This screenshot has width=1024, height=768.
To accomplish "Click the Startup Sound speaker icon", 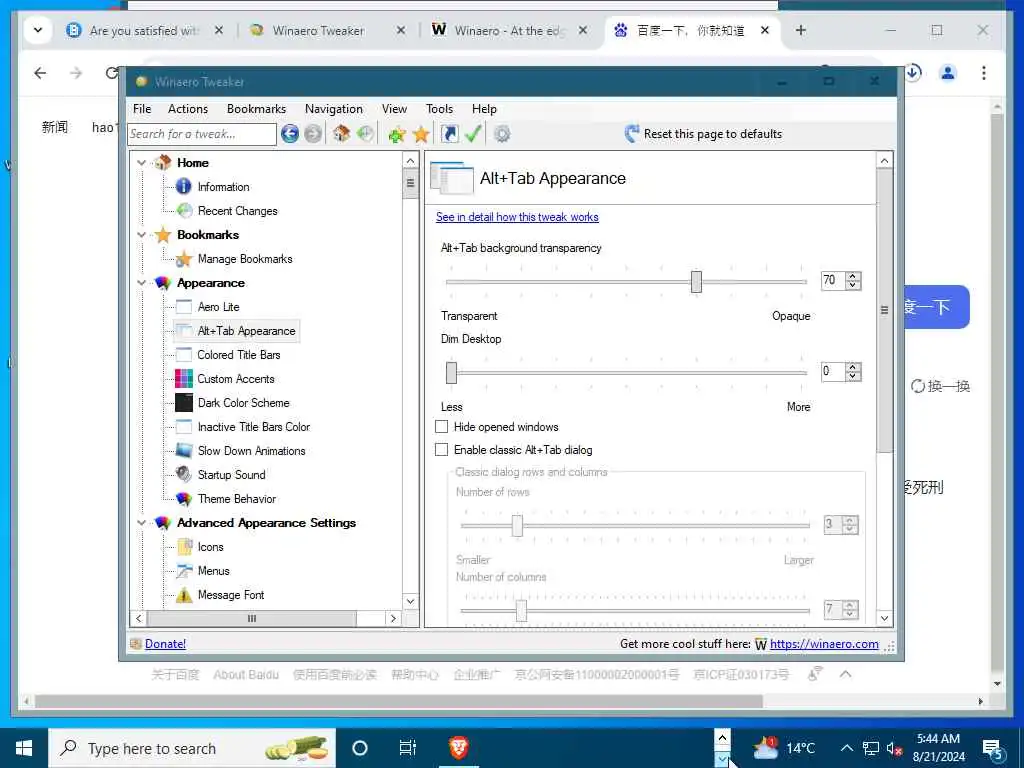I will point(184,475).
